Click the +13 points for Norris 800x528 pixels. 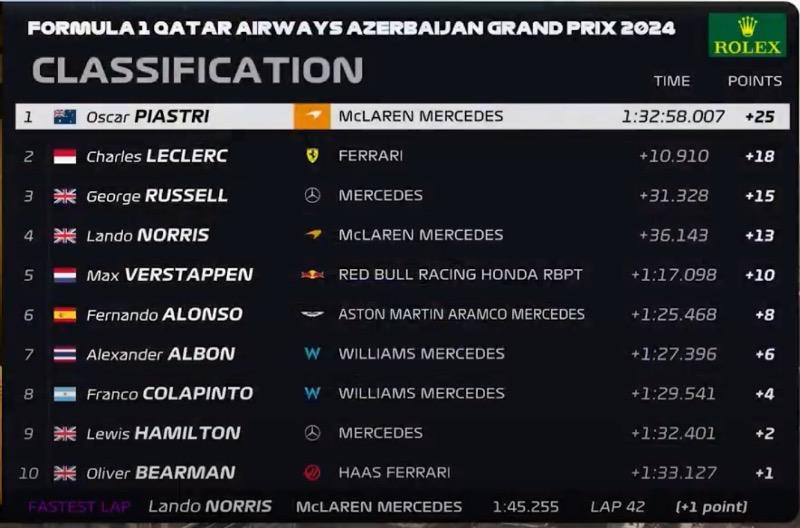[x=760, y=235]
